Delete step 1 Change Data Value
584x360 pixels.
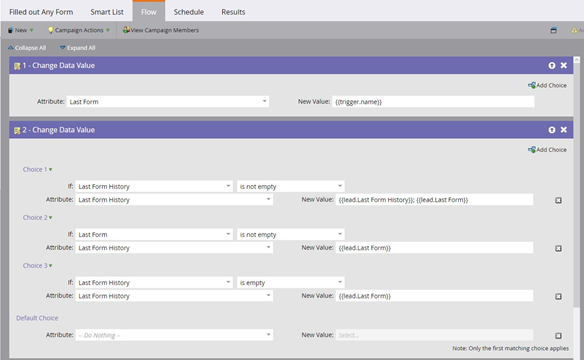point(564,66)
